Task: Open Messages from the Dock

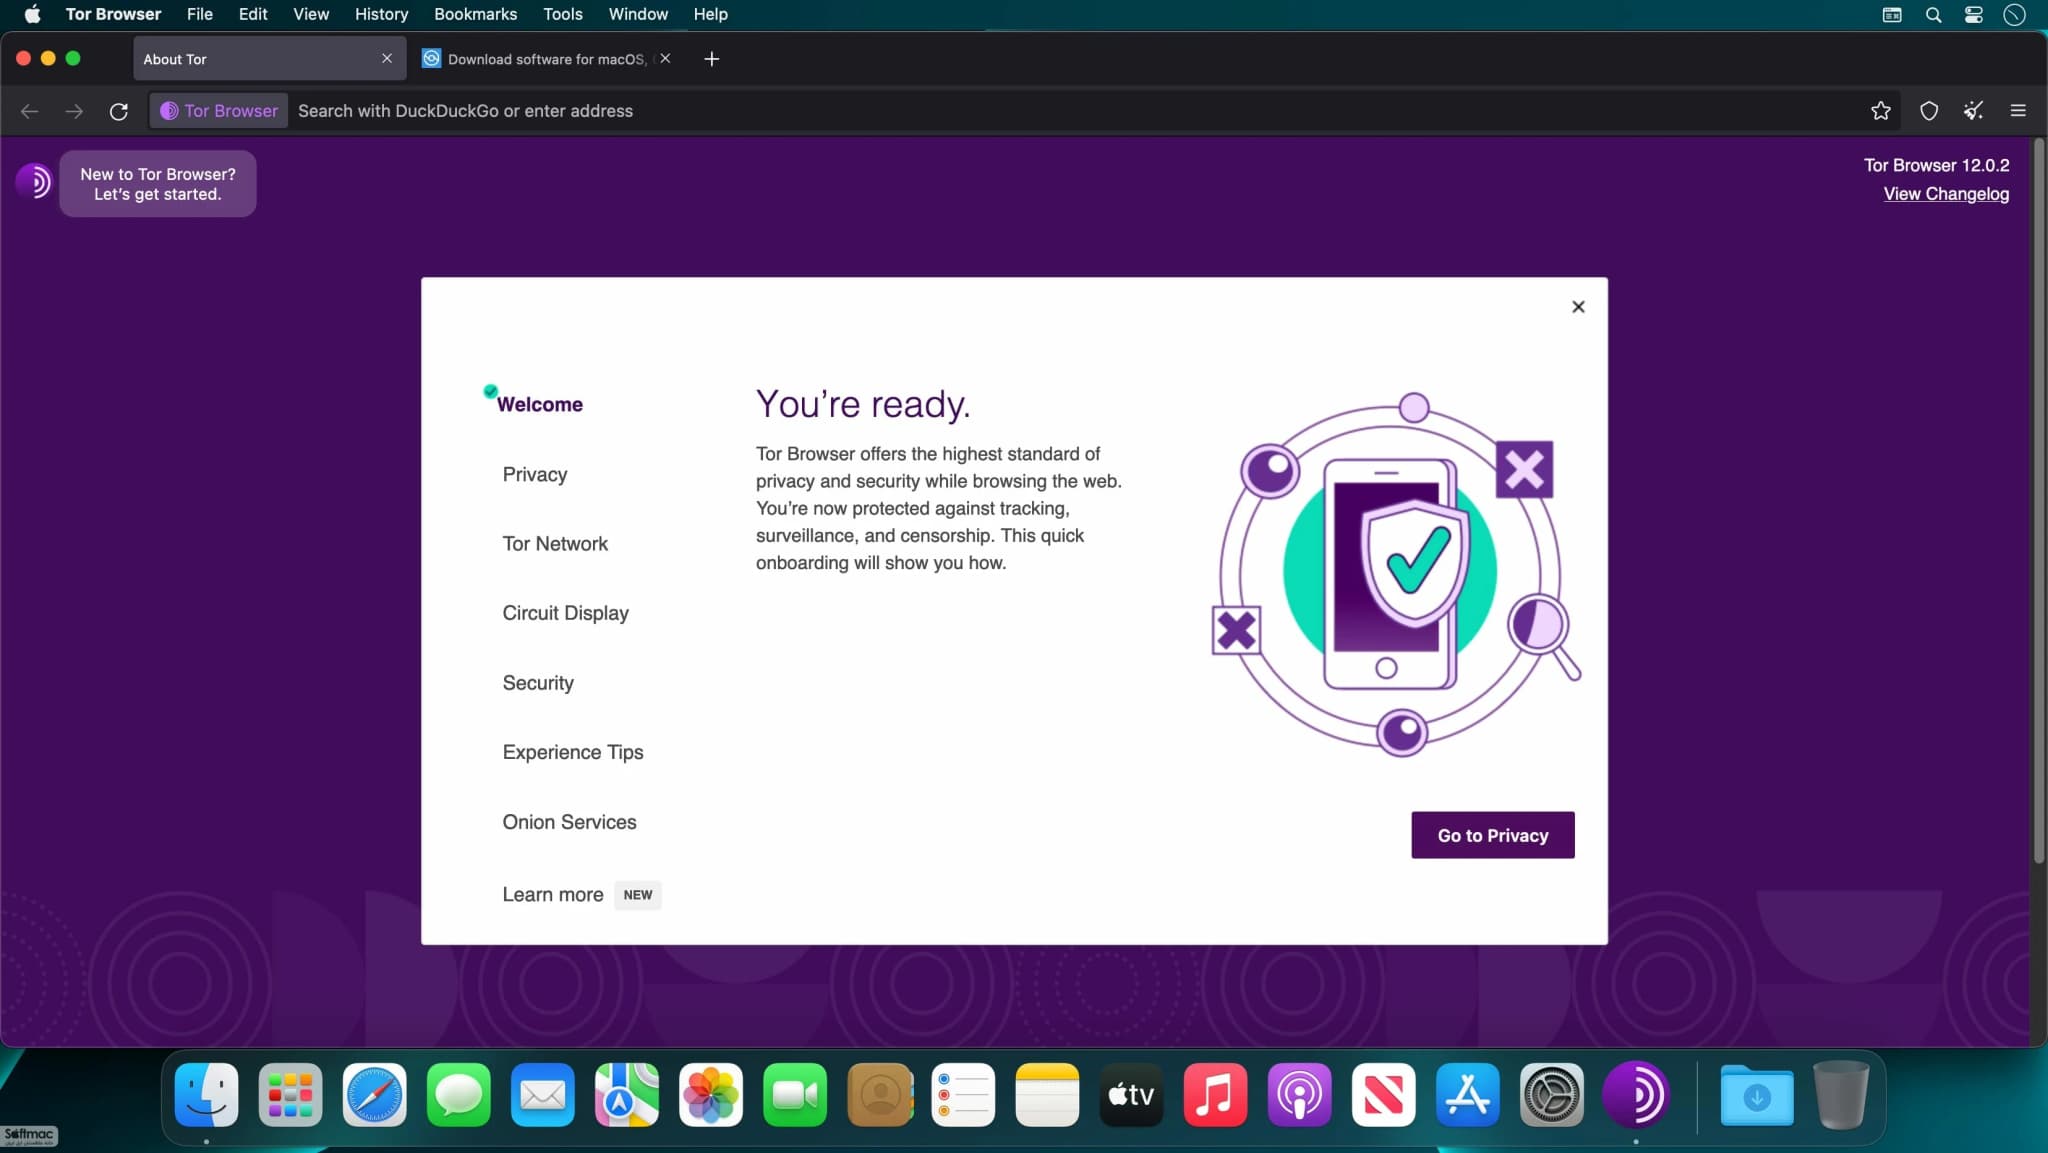Action: click(x=459, y=1095)
